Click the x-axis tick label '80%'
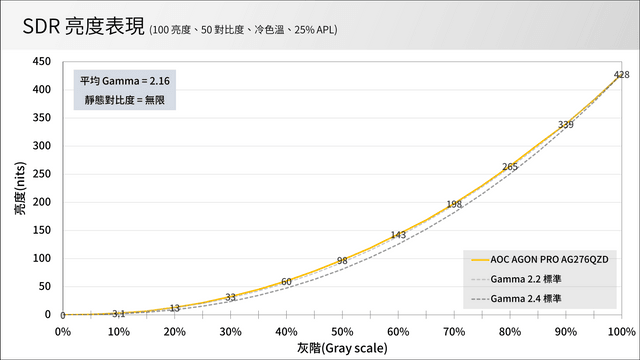 pyautogui.click(x=510, y=332)
